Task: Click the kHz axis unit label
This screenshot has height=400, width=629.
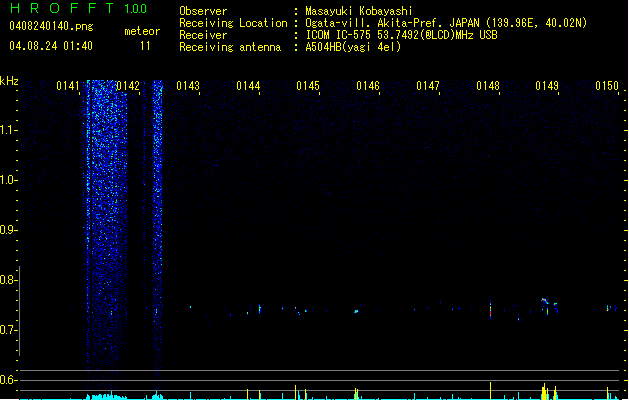Action: (x=9, y=81)
